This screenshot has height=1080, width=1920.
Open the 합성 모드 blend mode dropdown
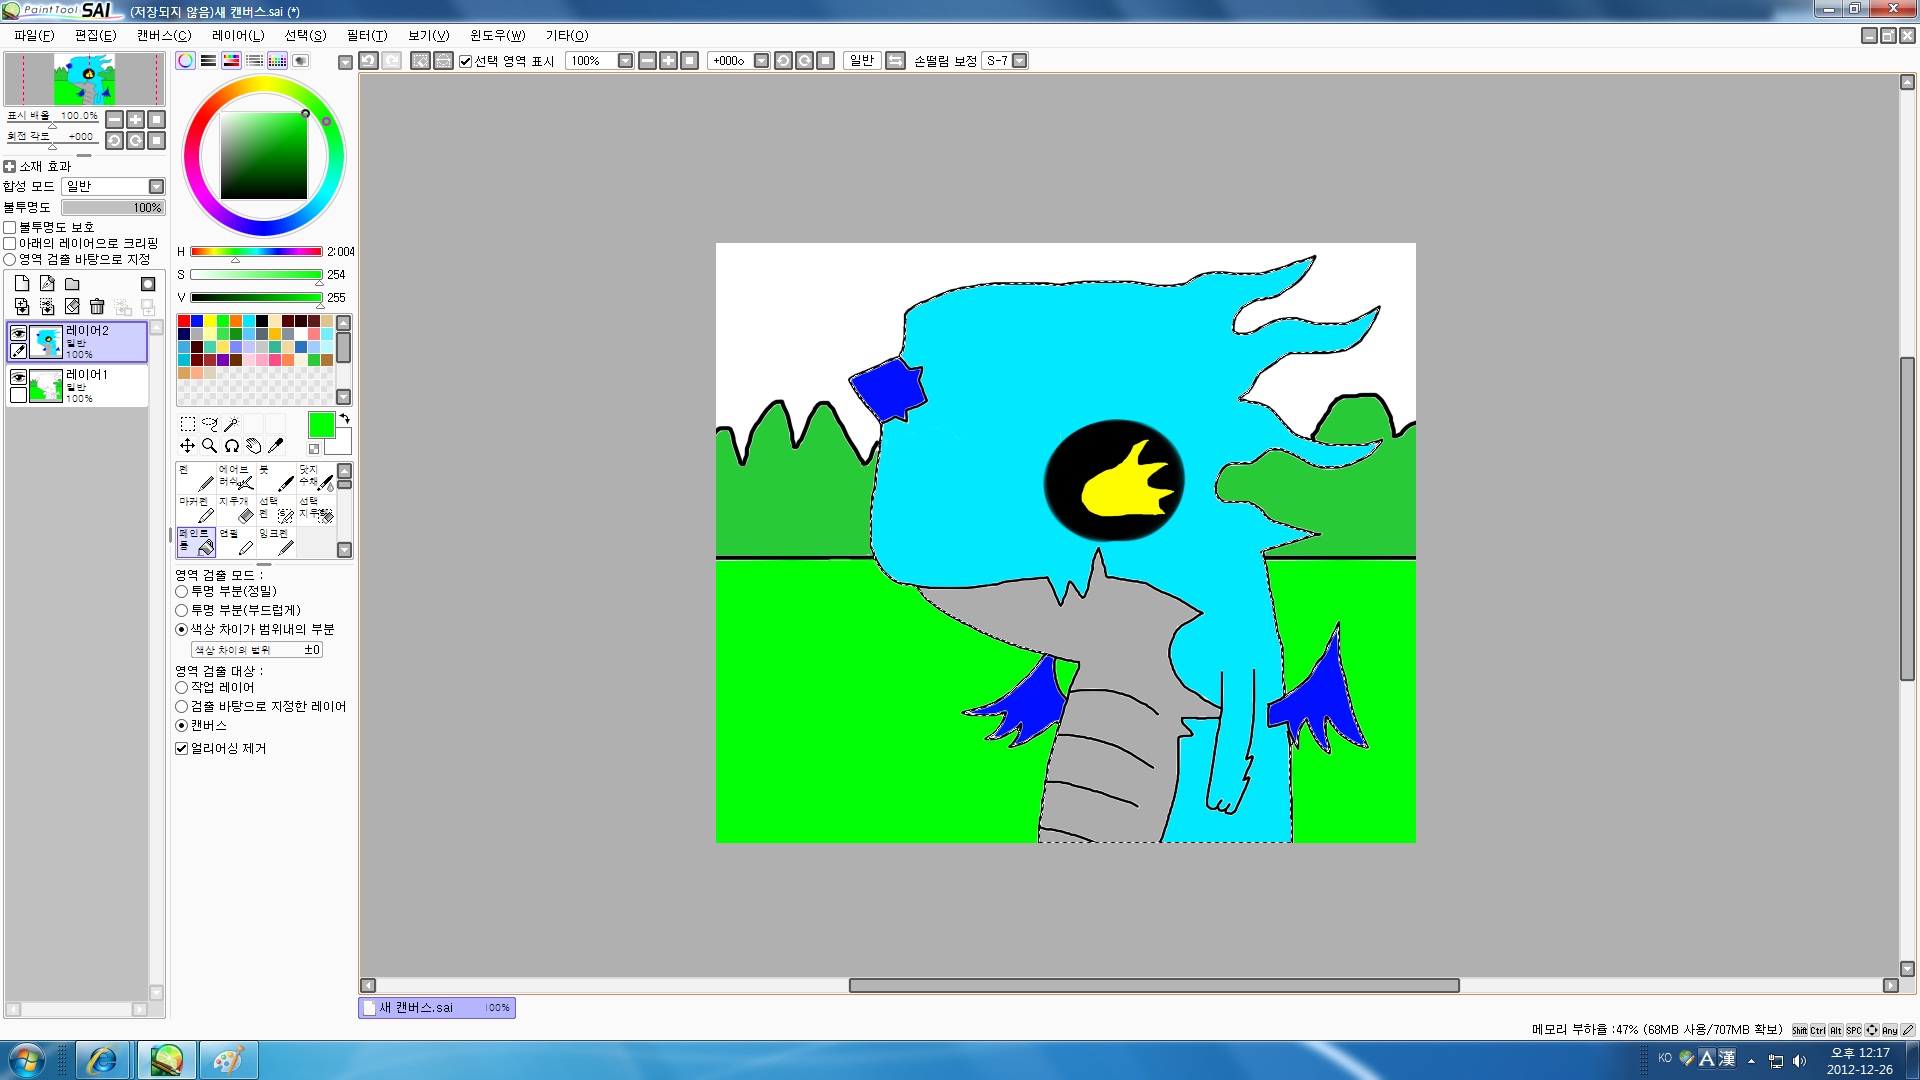click(x=156, y=187)
